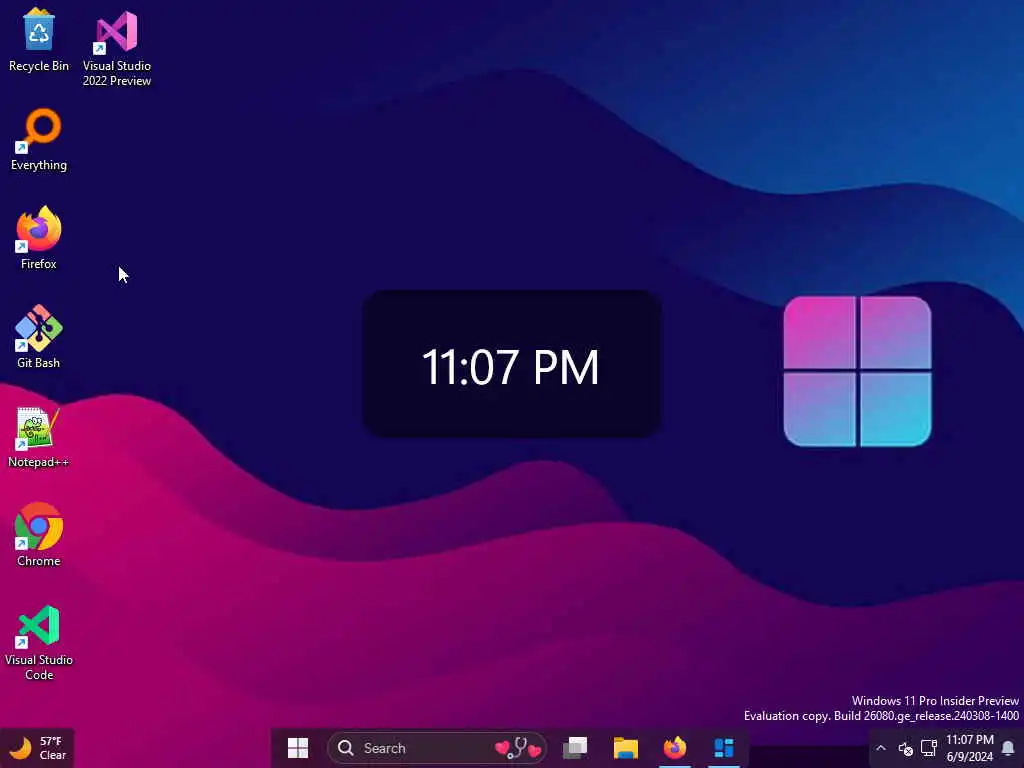The image size is (1024, 768).
Task: Open the muted volume tray icon
Action: coord(905,748)
